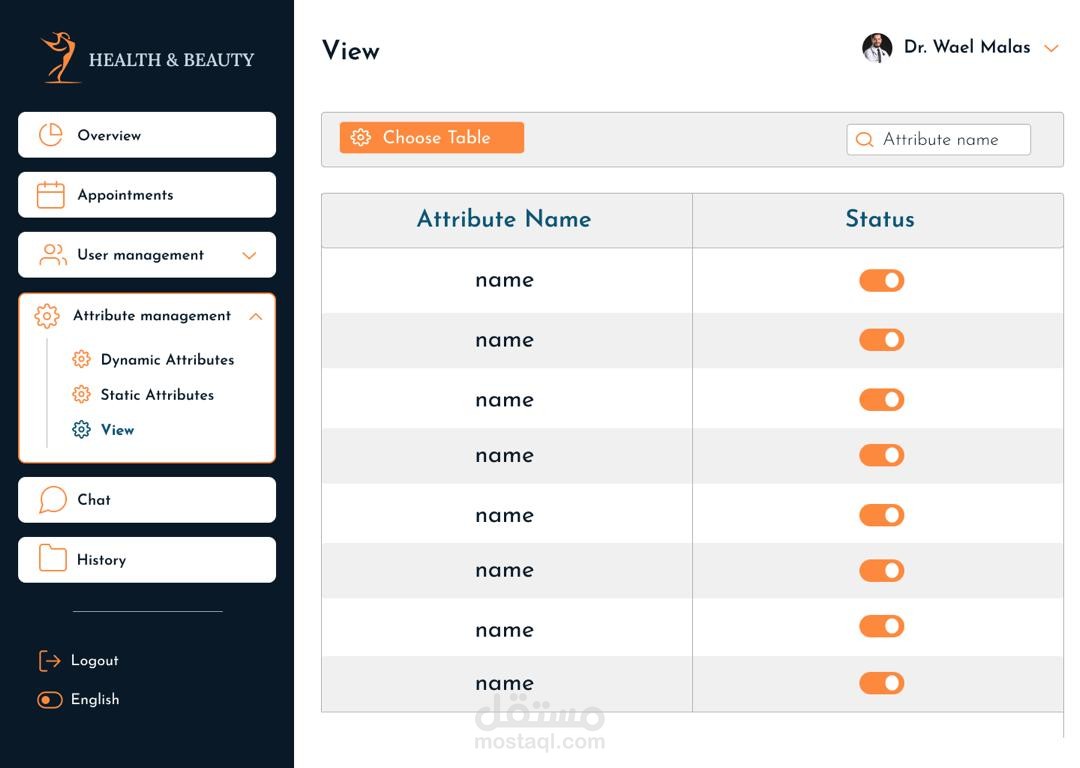Click the search magnifier icon
This screenshot has width=1080, height=768.
864,140
